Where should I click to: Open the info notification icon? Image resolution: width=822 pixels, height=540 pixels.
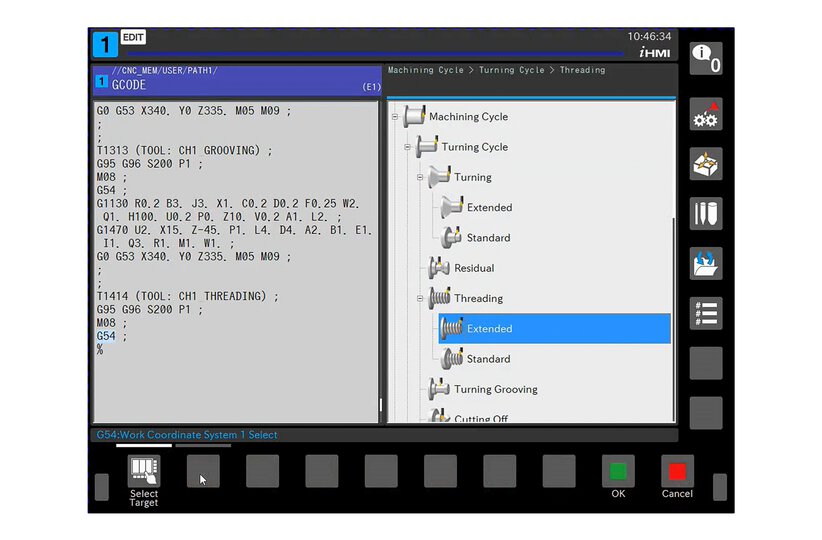pos(705,58)
